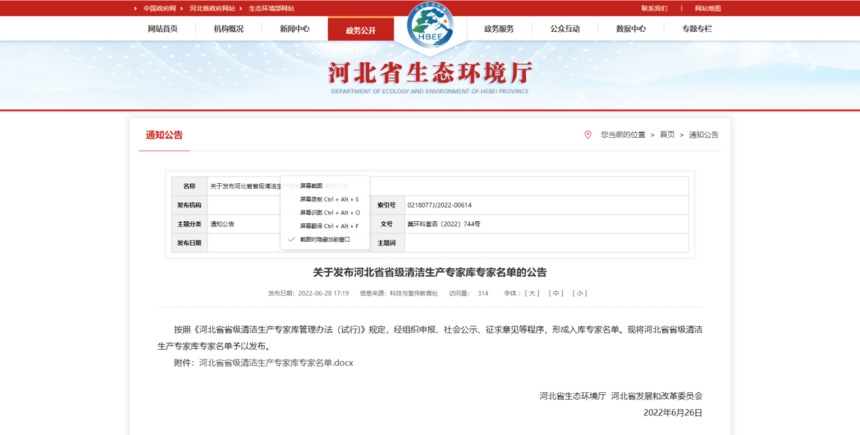Open the 政务服务 navigation tab
The width and height of the screenshot is (860, 435).
point(498,29)
